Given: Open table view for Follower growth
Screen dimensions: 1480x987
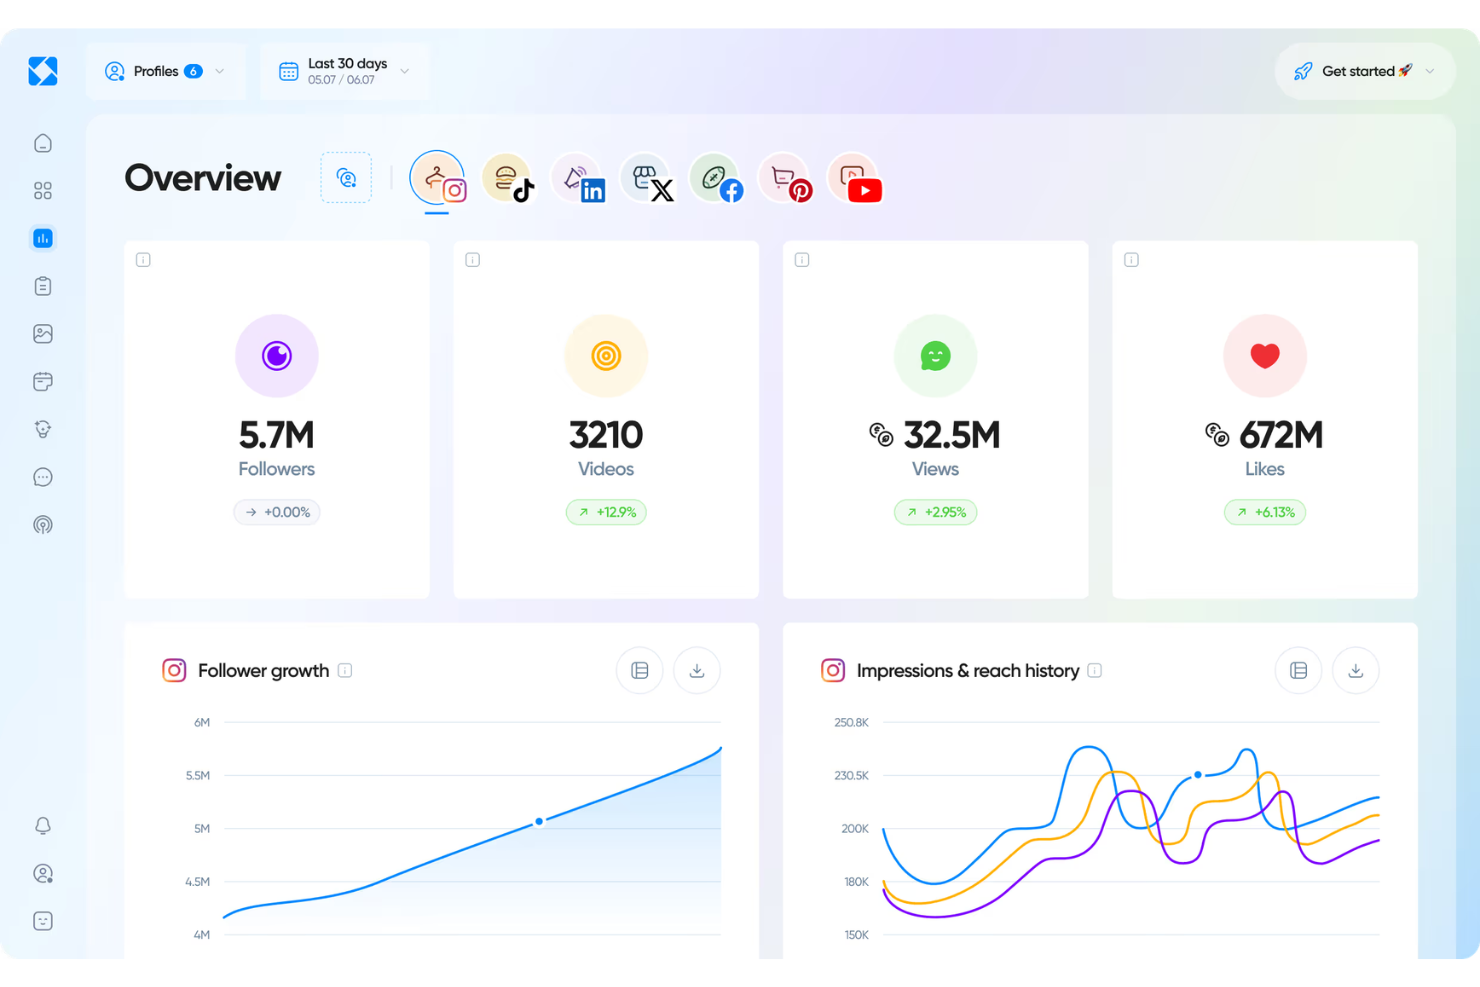Looking at the screenshot, I should [x=639, y=670].
